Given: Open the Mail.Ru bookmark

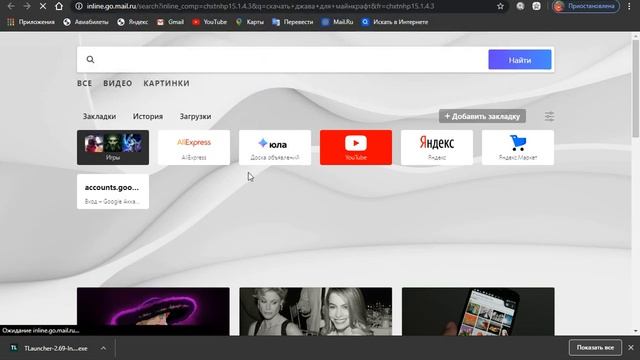Looking at the screenshot, I should (338, 22).
